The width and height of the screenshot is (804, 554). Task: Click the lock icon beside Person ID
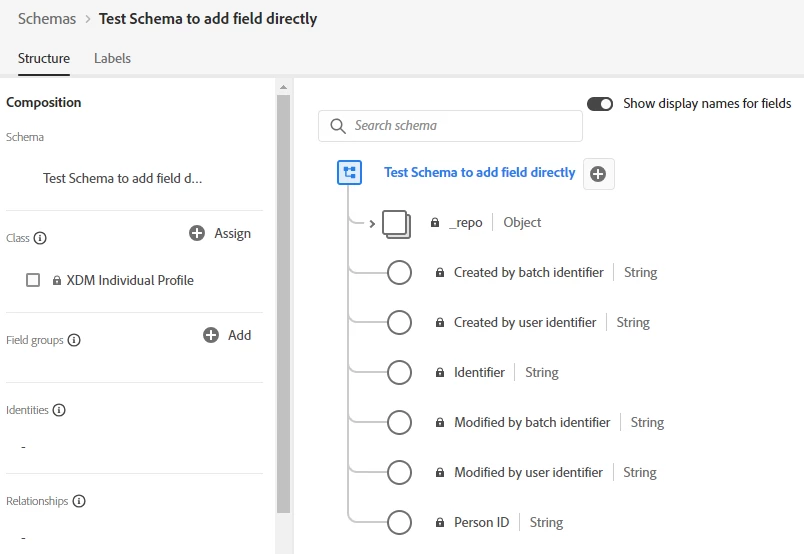440,523
